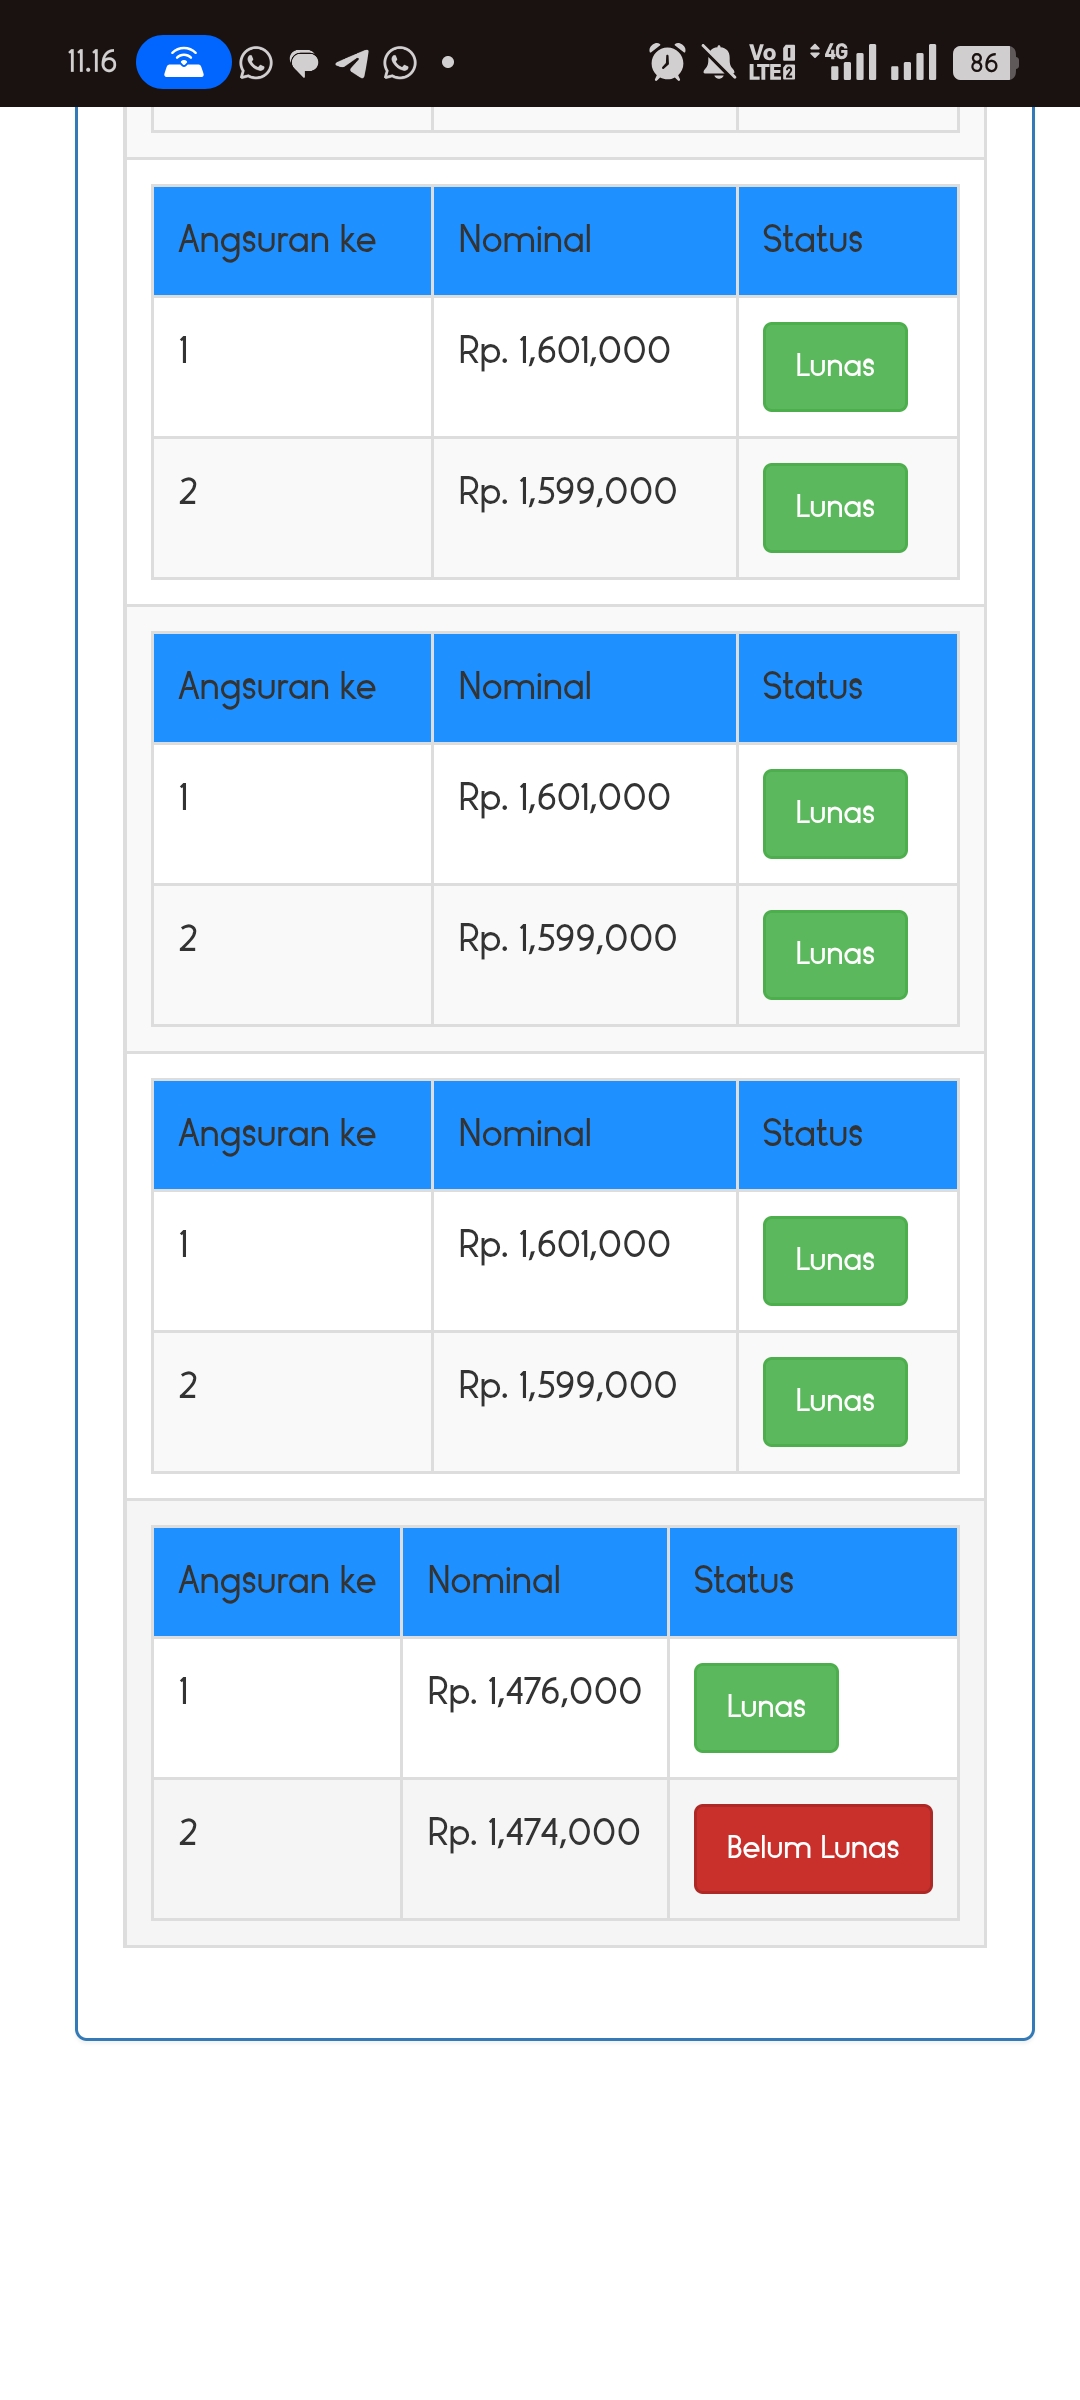Click Nominal header in second table

click(x=584, y=687)
